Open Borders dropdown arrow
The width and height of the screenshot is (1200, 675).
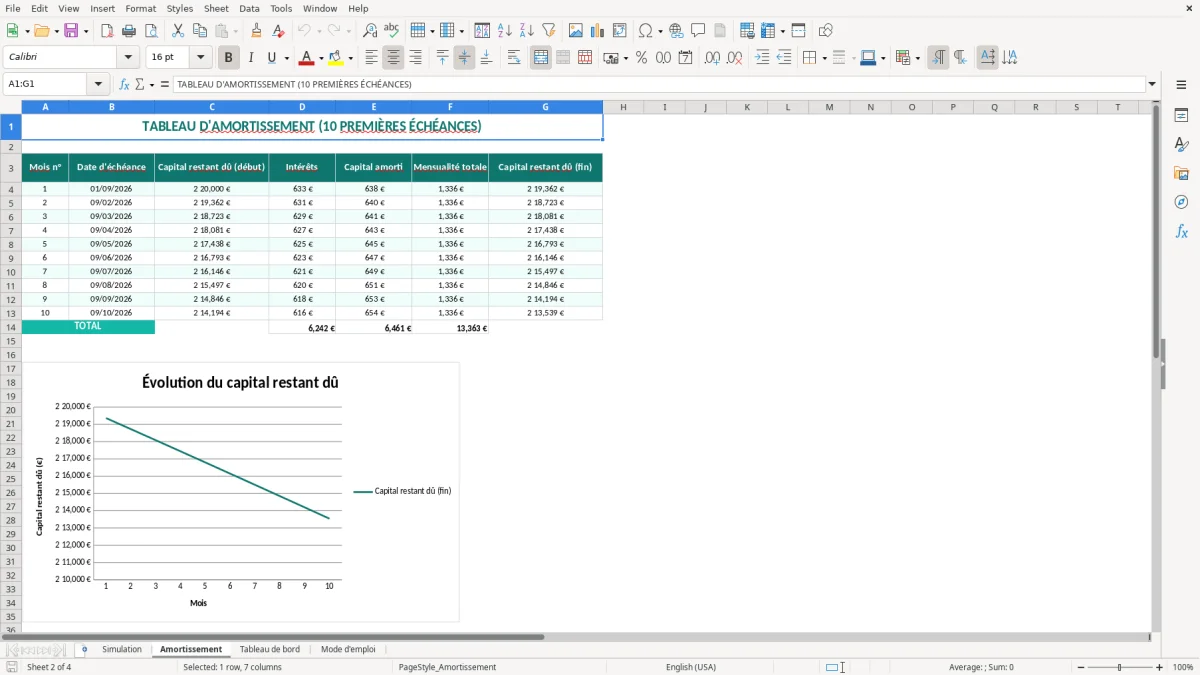[x=827, y=58]
